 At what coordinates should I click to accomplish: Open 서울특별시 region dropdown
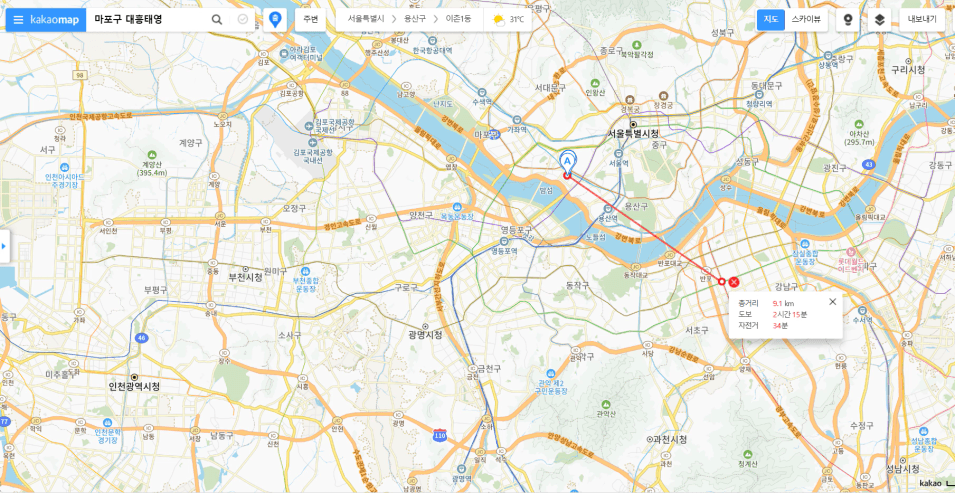[365, 20]
